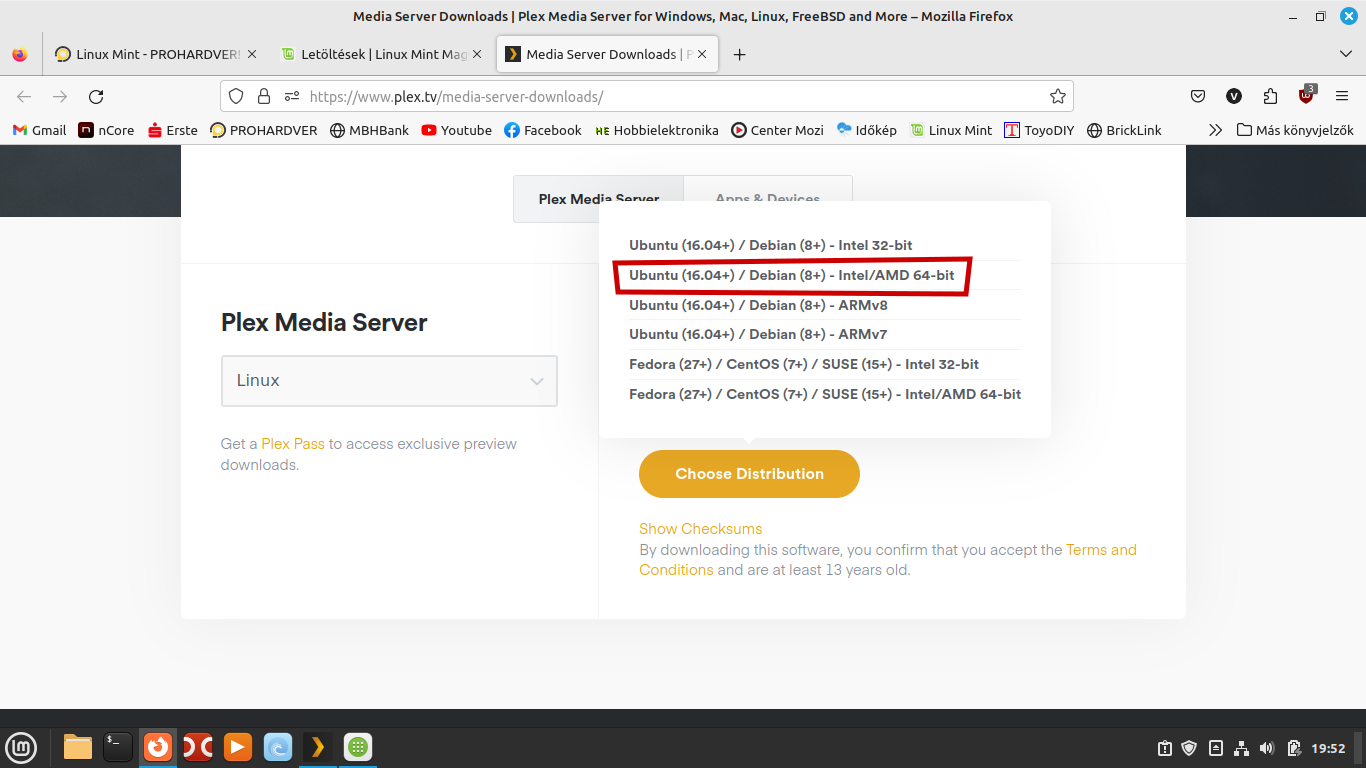Viewport: 1366px width, 768px height.
Task: Open the Pocket save icon
Action: click(x=1198, y=97)
